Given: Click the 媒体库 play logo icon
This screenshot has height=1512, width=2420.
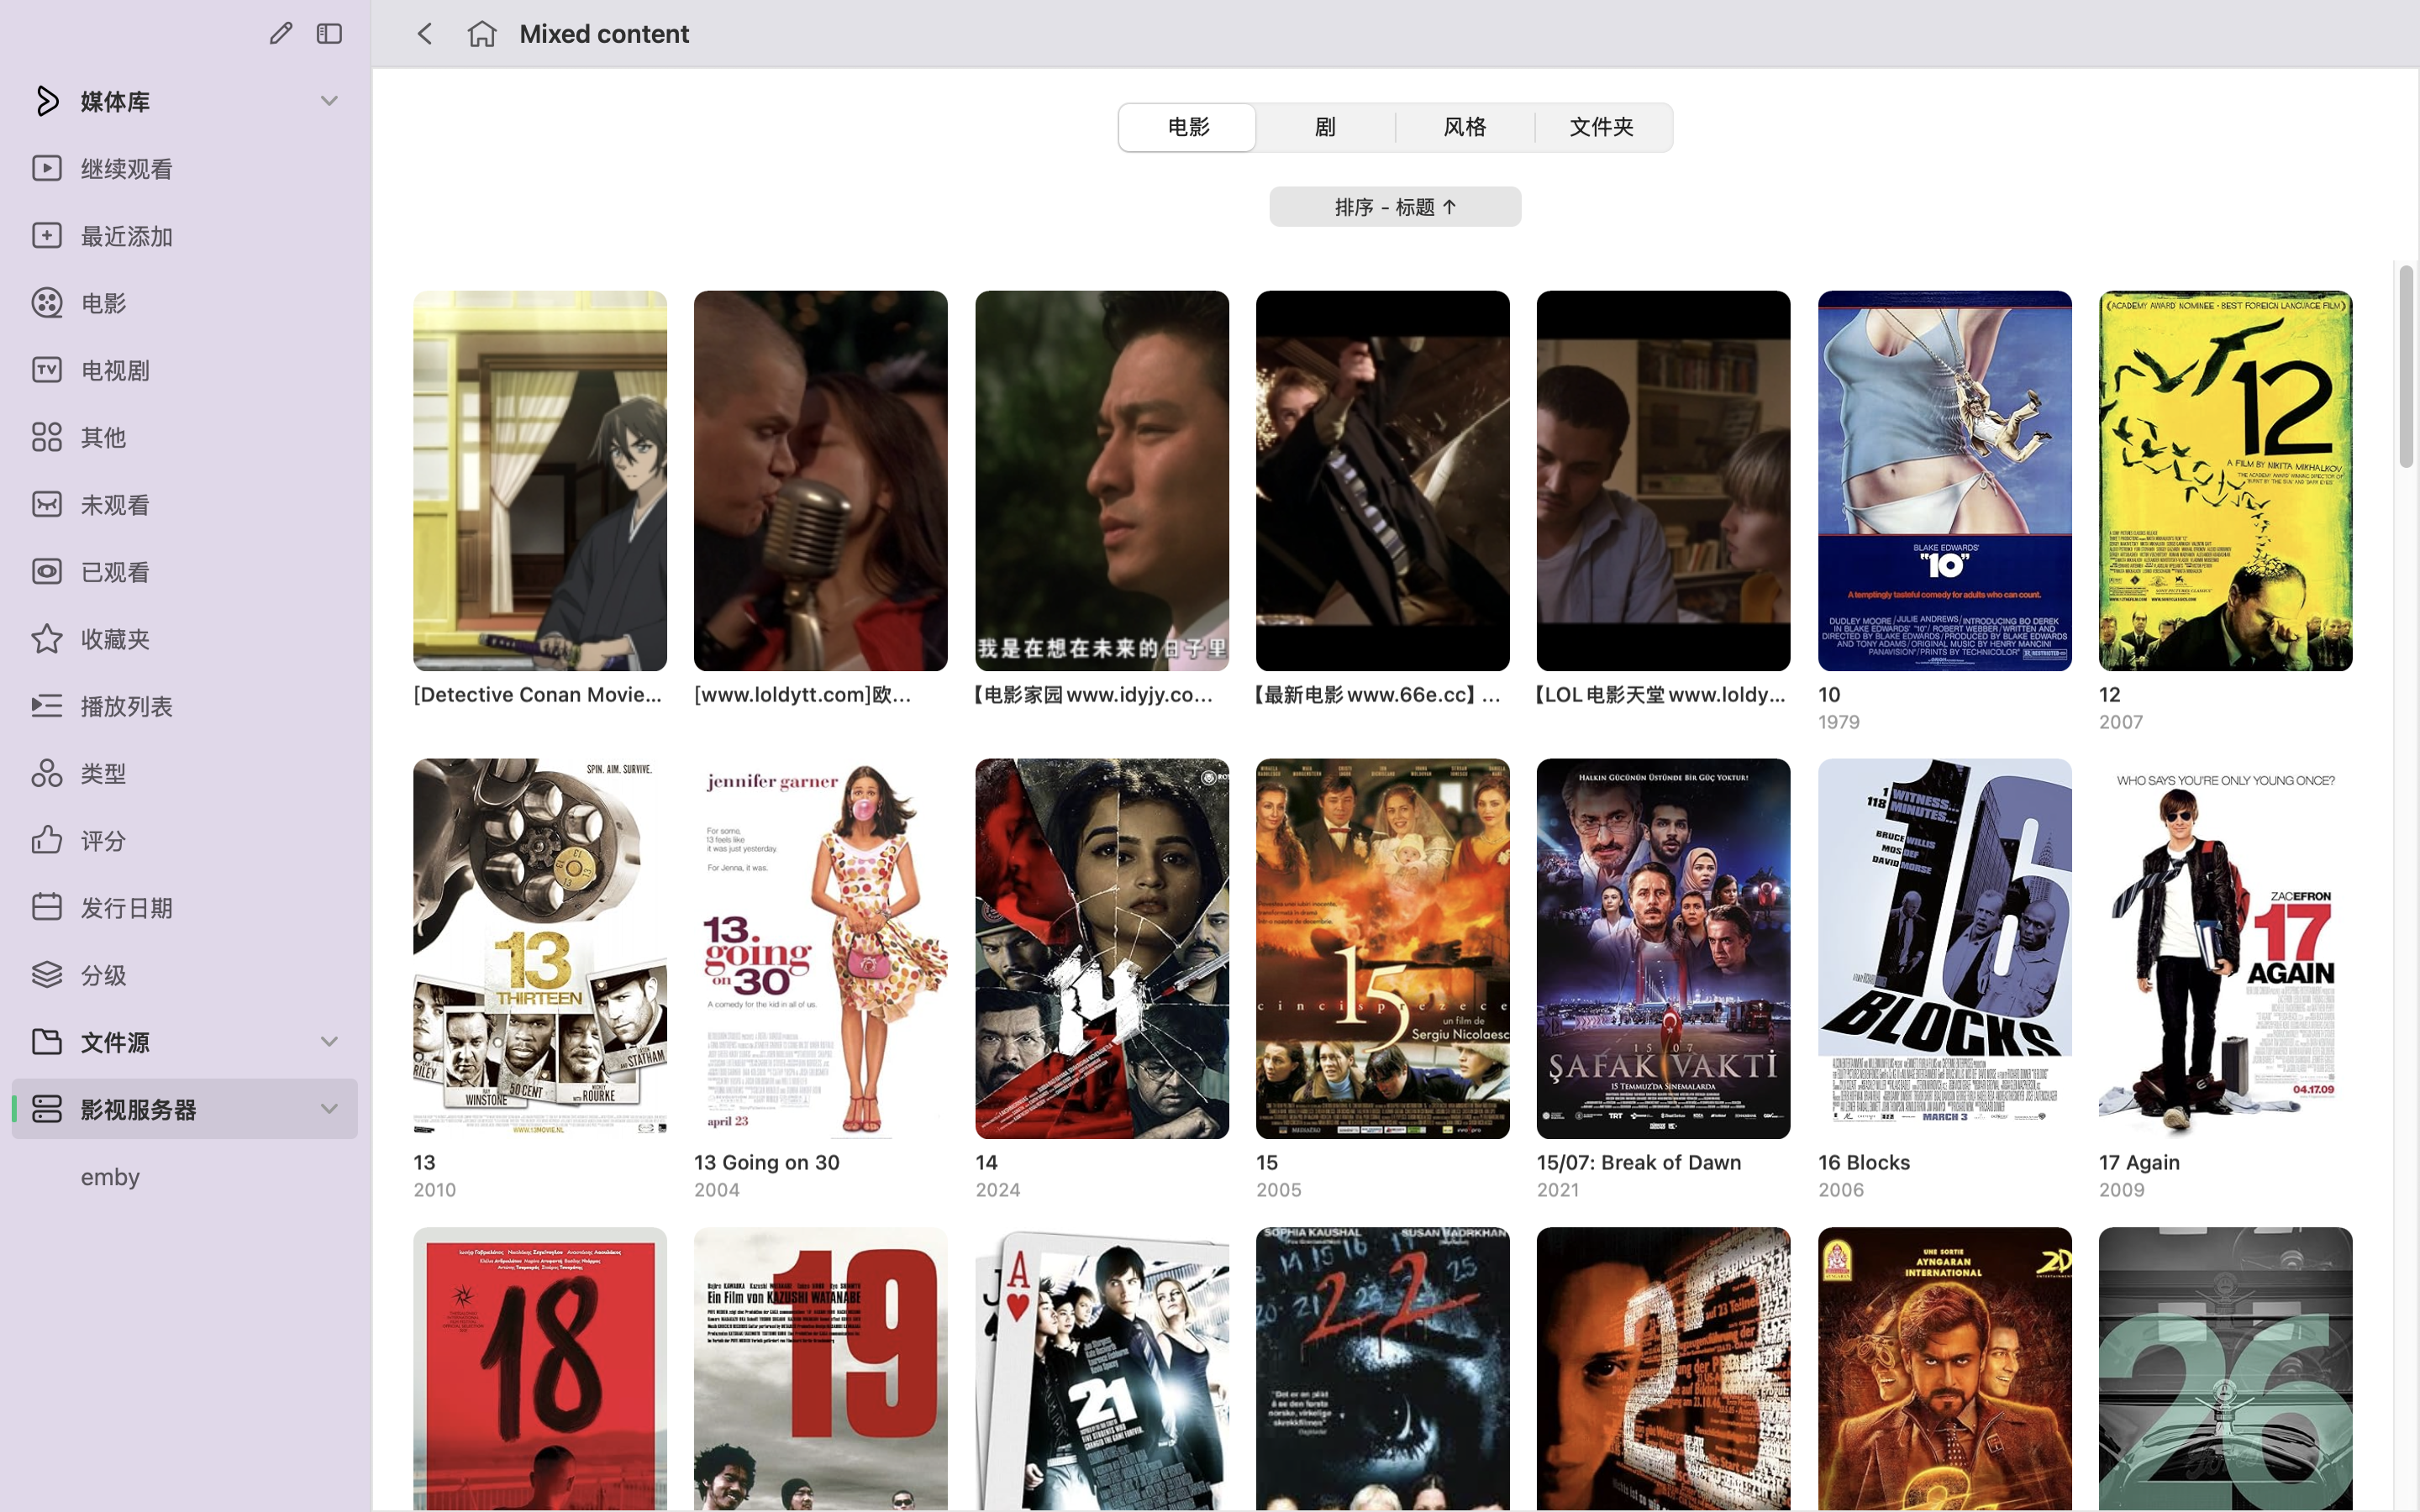Looking at the screenshot, I should (x=46, y=101).
